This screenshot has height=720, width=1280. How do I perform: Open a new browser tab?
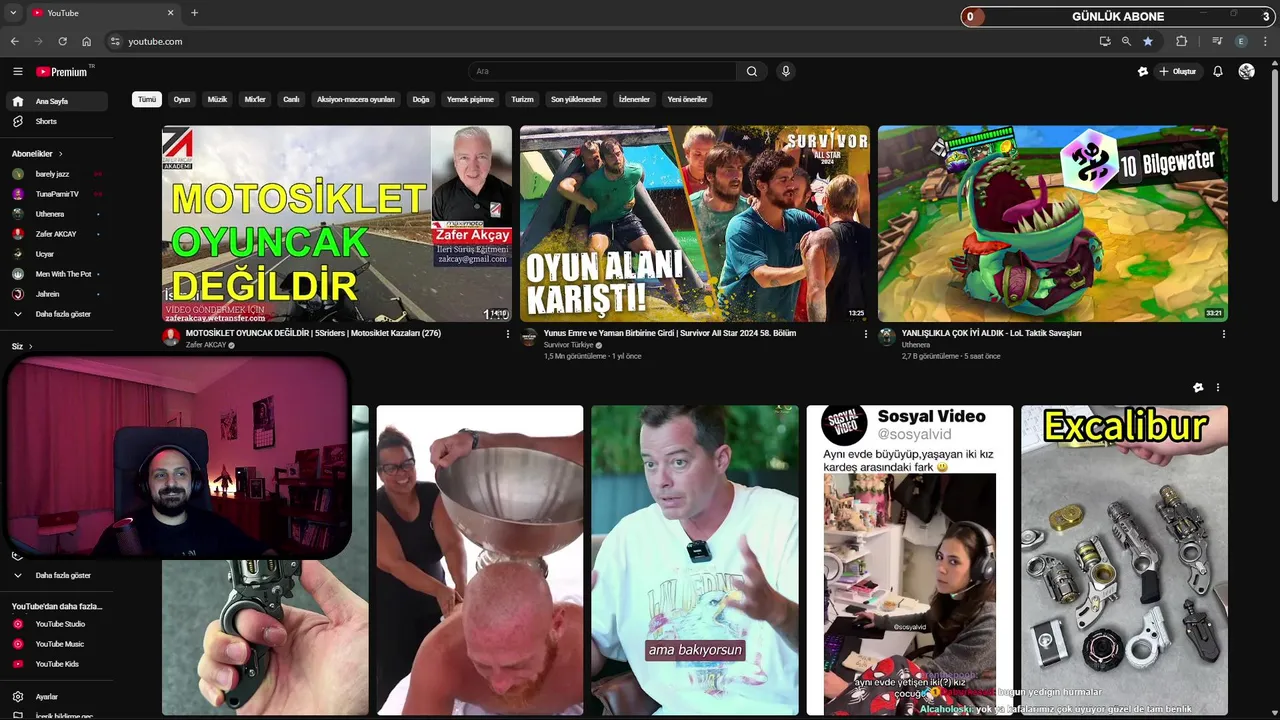tap(194, 13)
